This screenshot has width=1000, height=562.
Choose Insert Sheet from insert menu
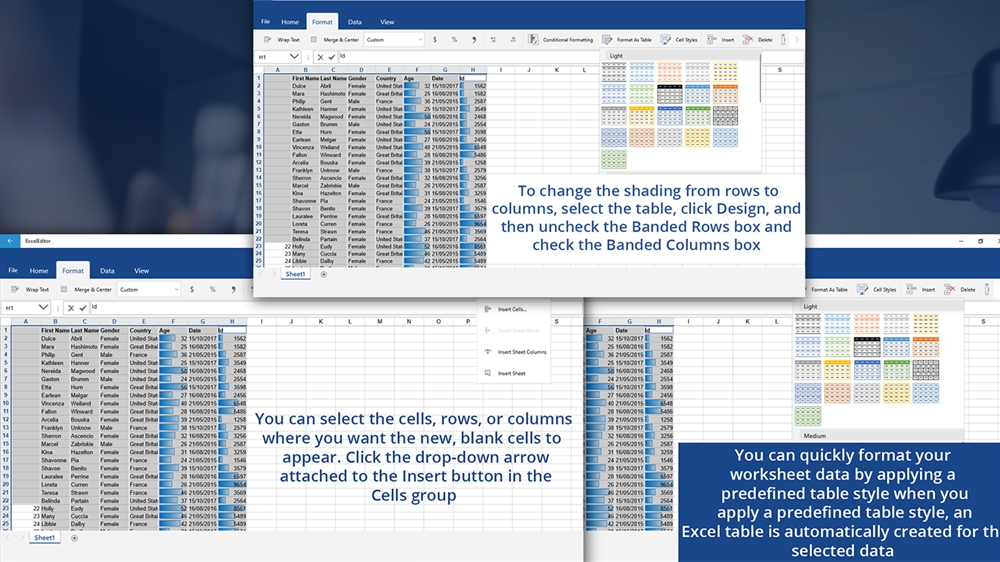513,373
